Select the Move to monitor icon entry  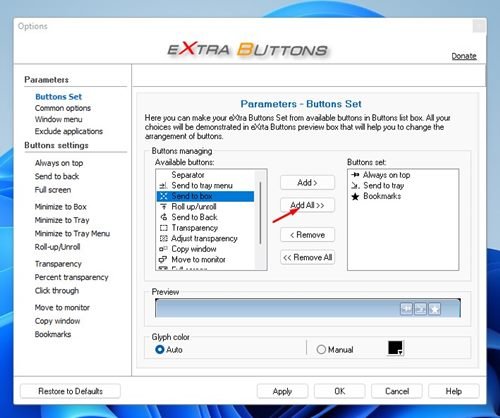coord(163,259)
